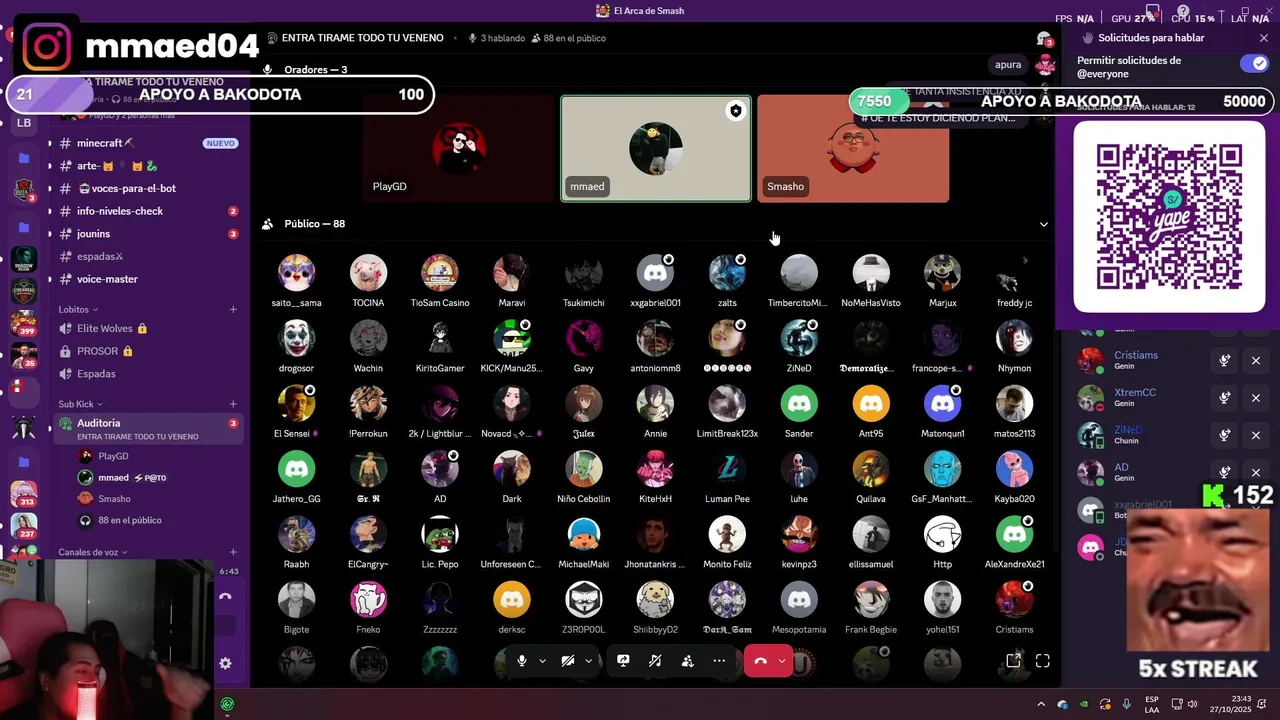Click 88 en el público in sidebar
1280x720 pixels.
(x=130, y=520)
